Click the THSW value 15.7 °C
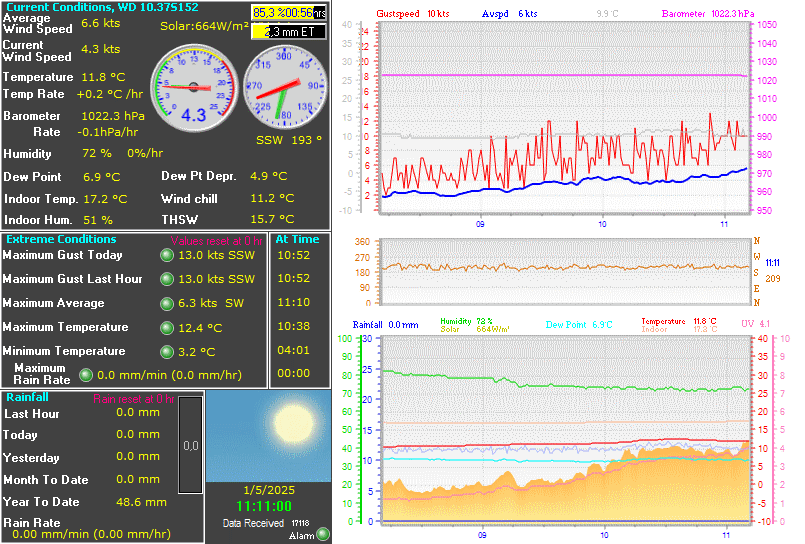The height and width of the screenshot is (544, 805). click(272, 219)
